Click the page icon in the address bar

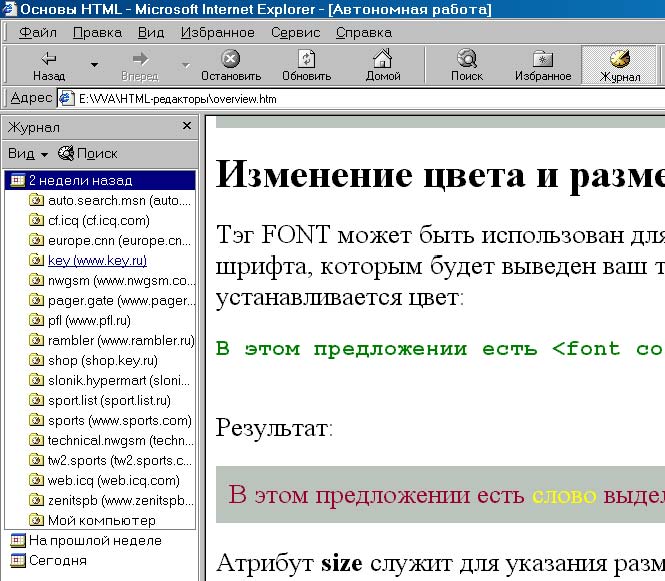point(67,99)
